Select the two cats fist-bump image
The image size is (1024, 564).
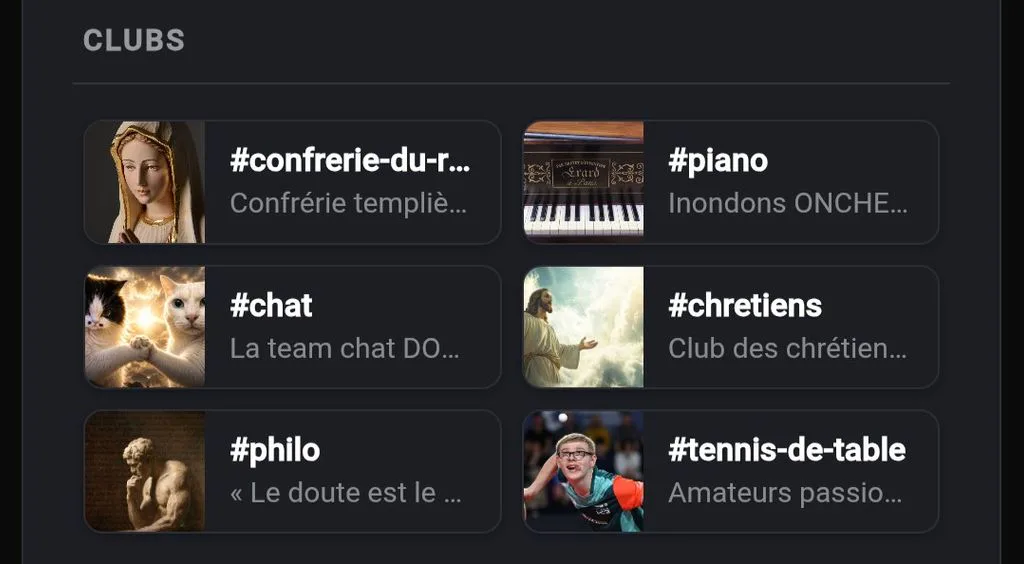(145, 327)
